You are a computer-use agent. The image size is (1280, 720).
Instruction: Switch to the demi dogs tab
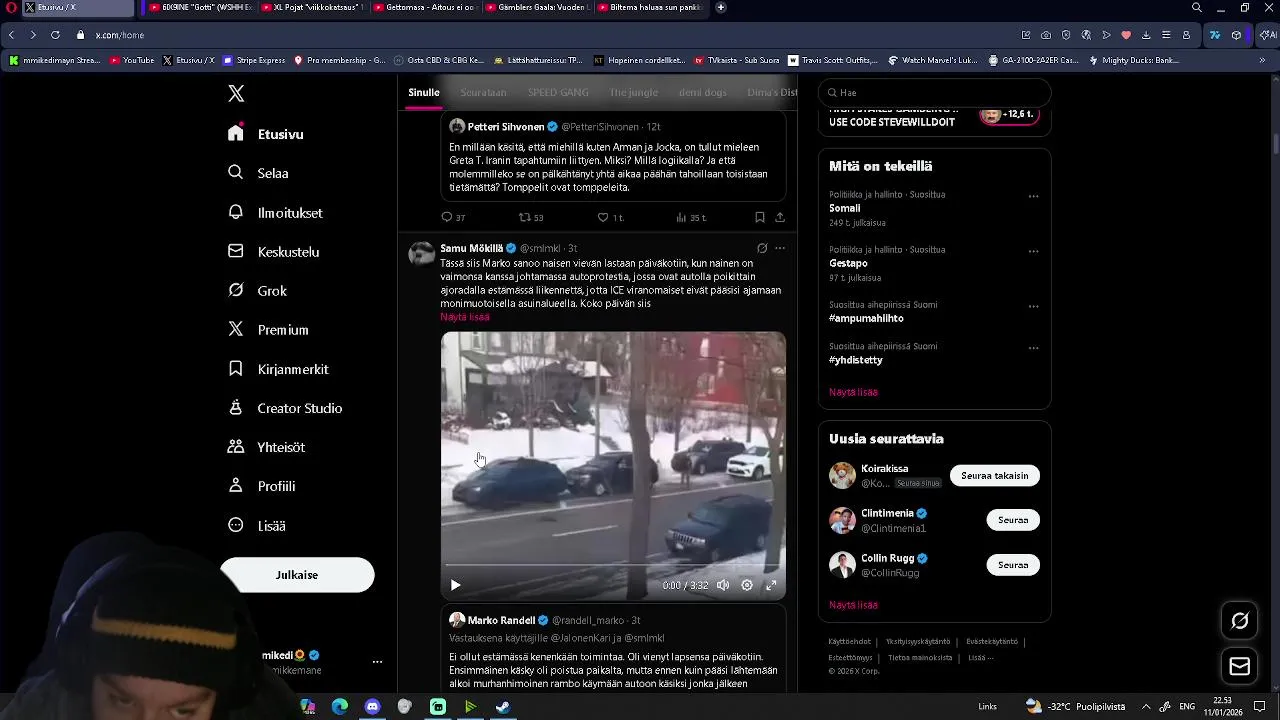click(x=703, y=92)
